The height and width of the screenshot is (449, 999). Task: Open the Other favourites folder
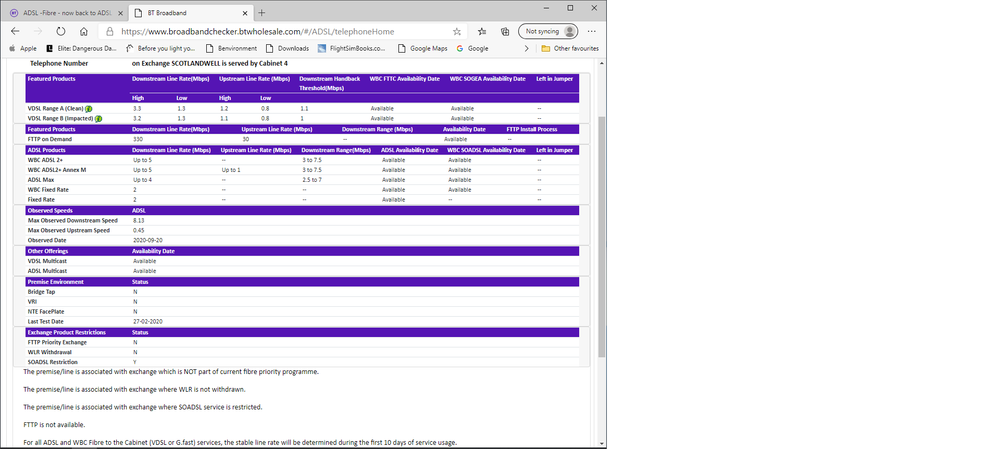pos(570,47)
